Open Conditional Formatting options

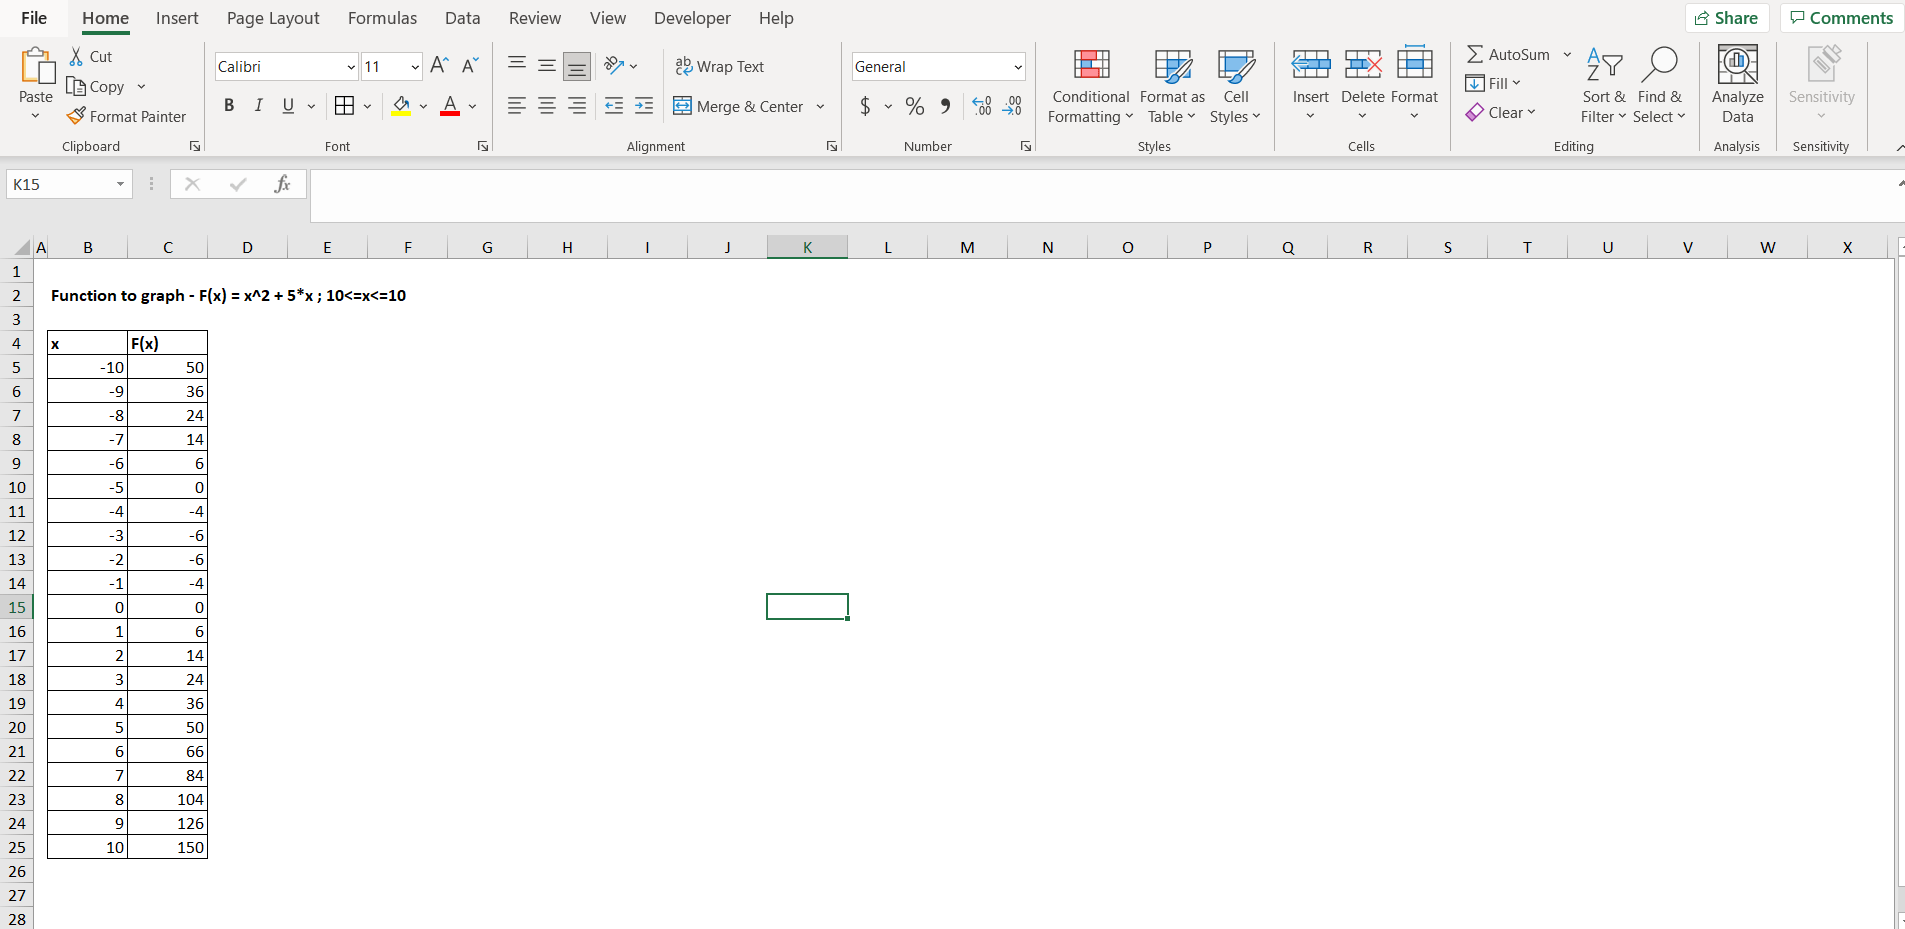pos(1089,86)
